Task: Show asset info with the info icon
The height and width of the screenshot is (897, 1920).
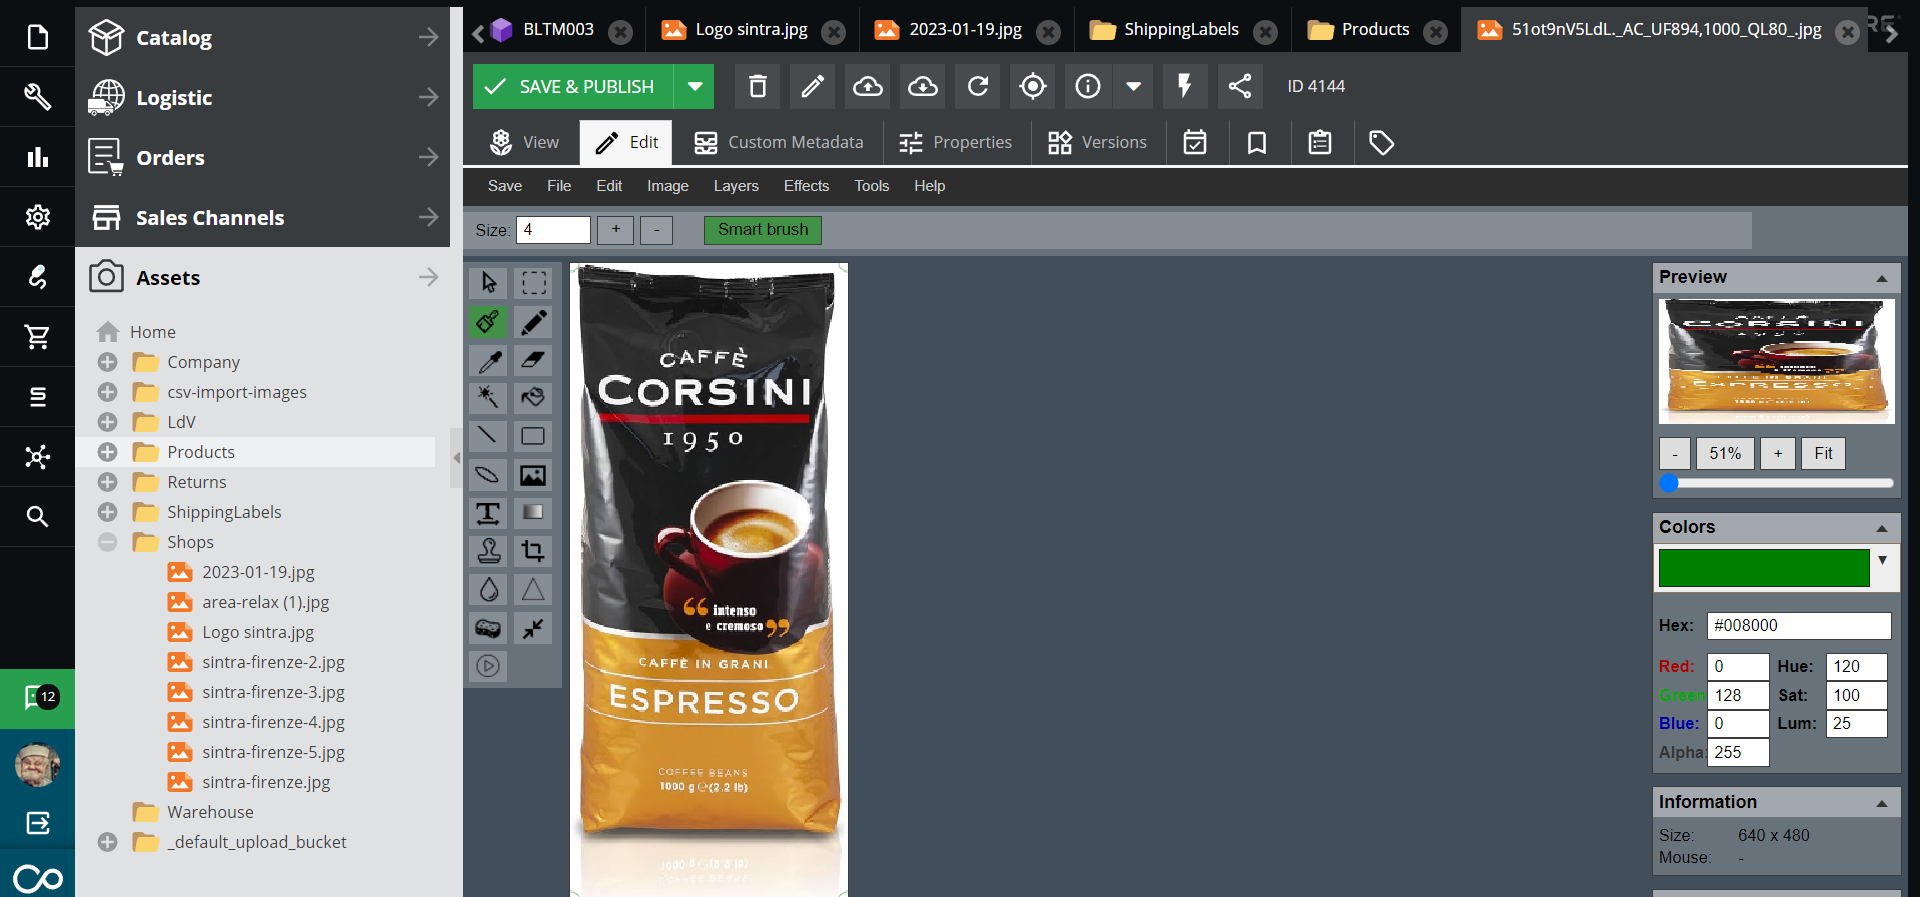Action: pyautogui.click(x=1088, y=87)
